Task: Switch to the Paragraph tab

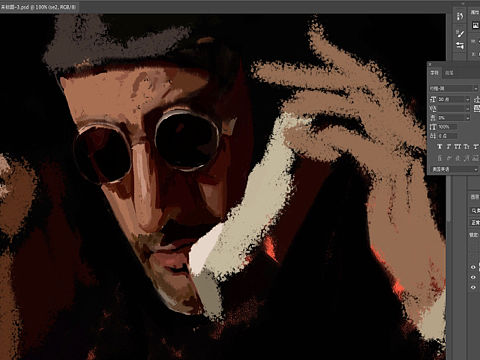Action: tap(449, 72)
